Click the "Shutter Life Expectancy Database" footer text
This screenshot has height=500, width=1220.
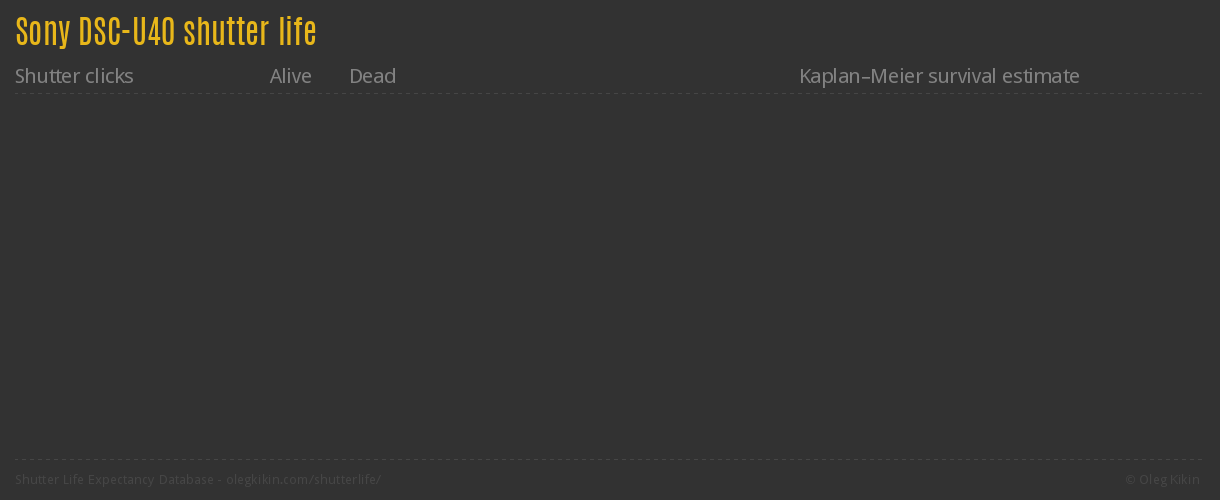pos(114,480)
